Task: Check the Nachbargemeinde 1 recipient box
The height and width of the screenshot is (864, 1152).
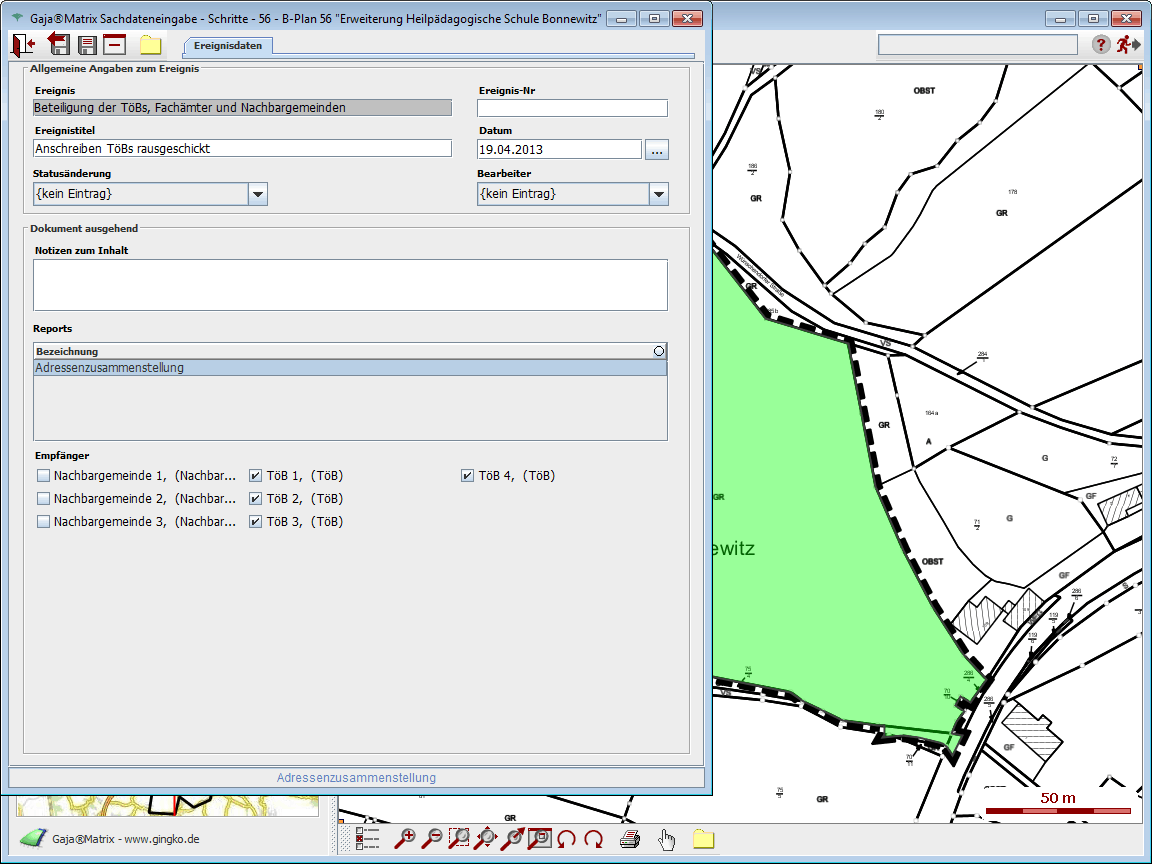Action: (43, 476)
